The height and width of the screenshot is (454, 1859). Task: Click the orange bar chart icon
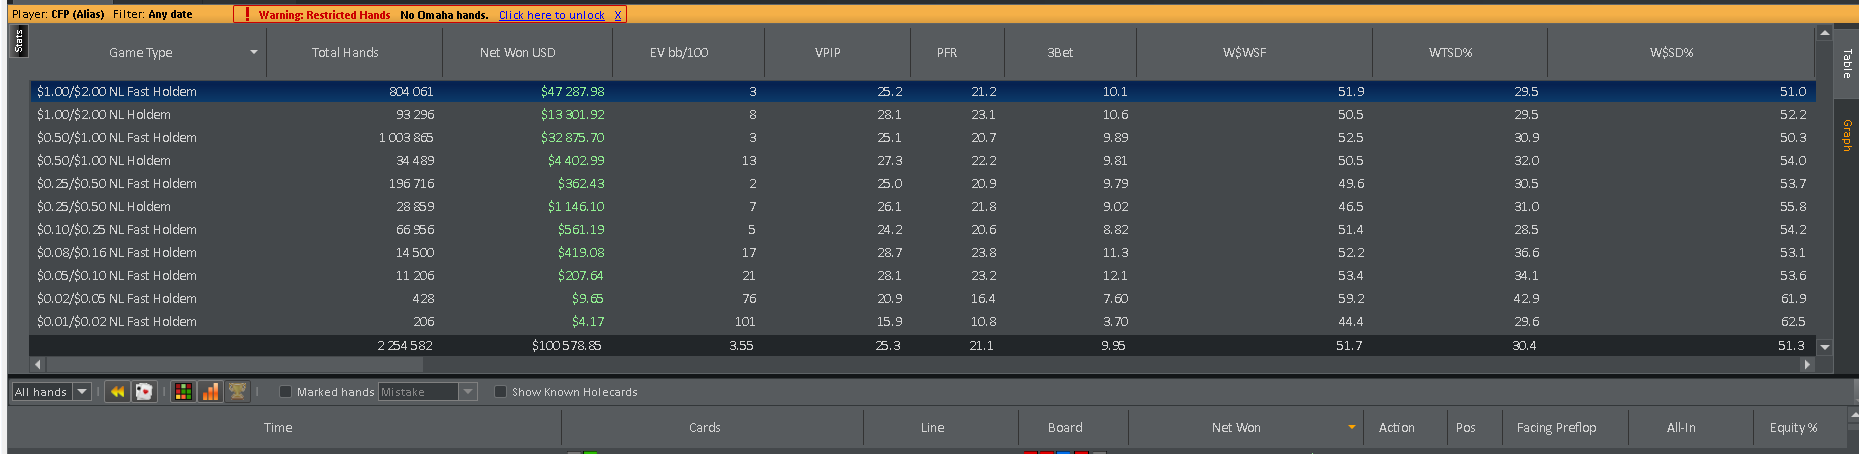coord(210,392)
